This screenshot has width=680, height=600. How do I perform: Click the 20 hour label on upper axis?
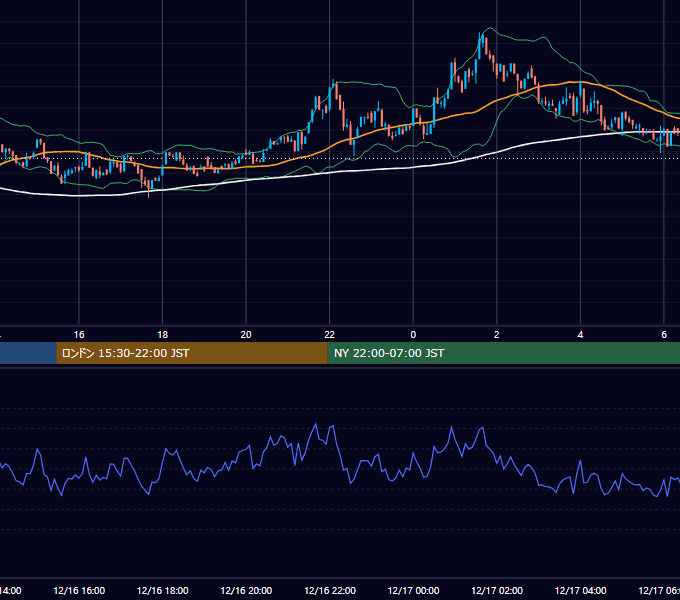pyautogui.click(x=246, y=335)
